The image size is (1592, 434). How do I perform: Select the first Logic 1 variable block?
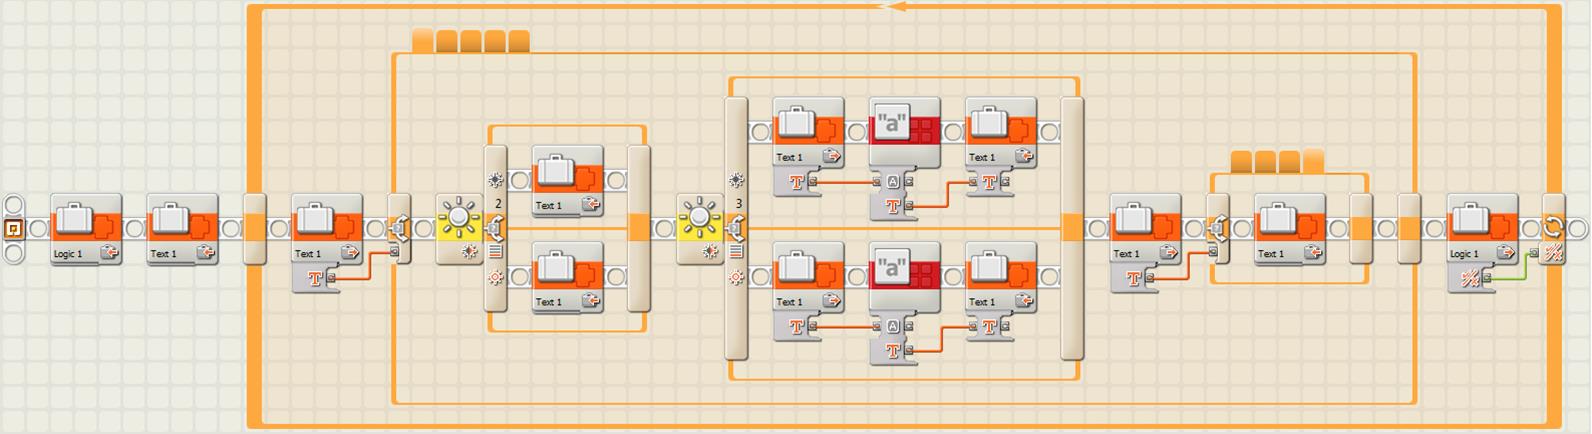[86, 227]
